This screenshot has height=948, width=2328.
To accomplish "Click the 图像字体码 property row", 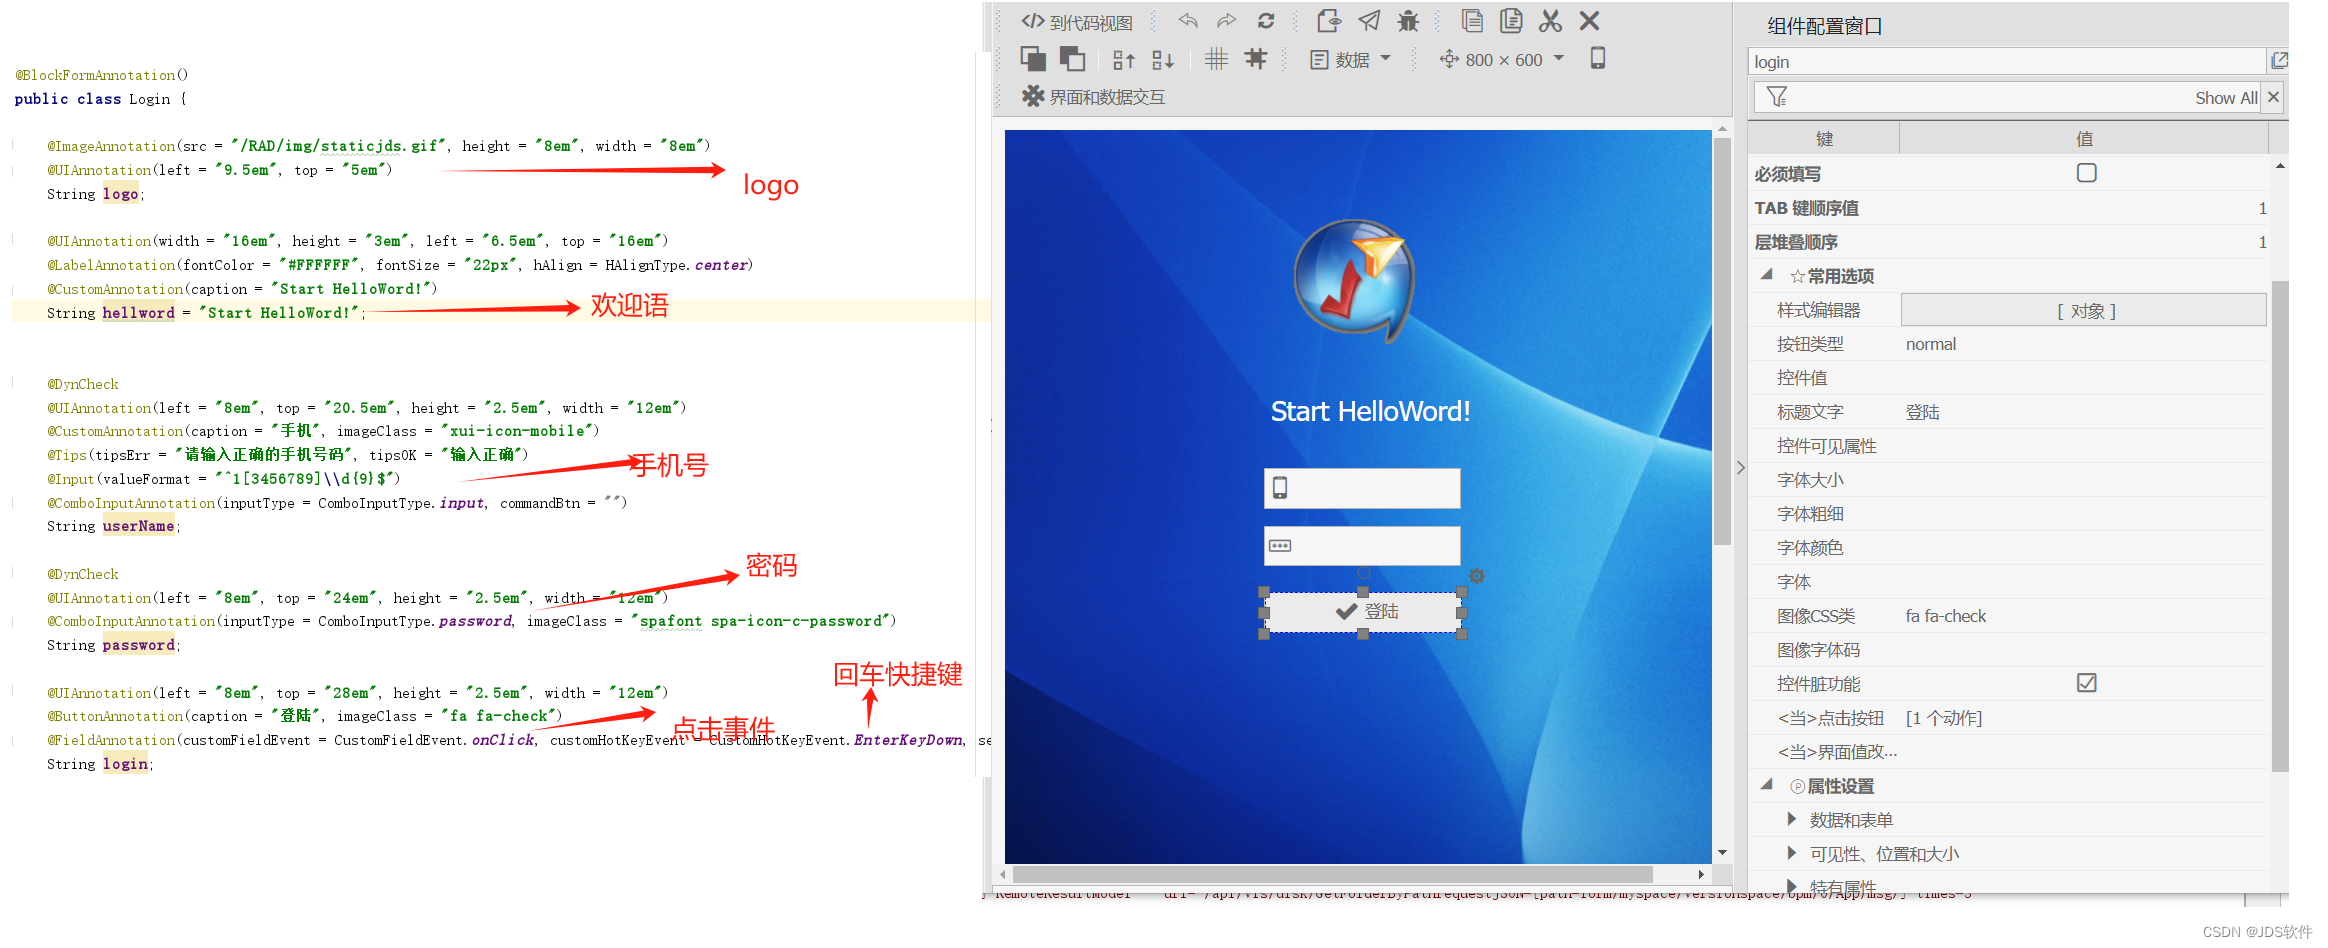I will tap(2008, 650).
